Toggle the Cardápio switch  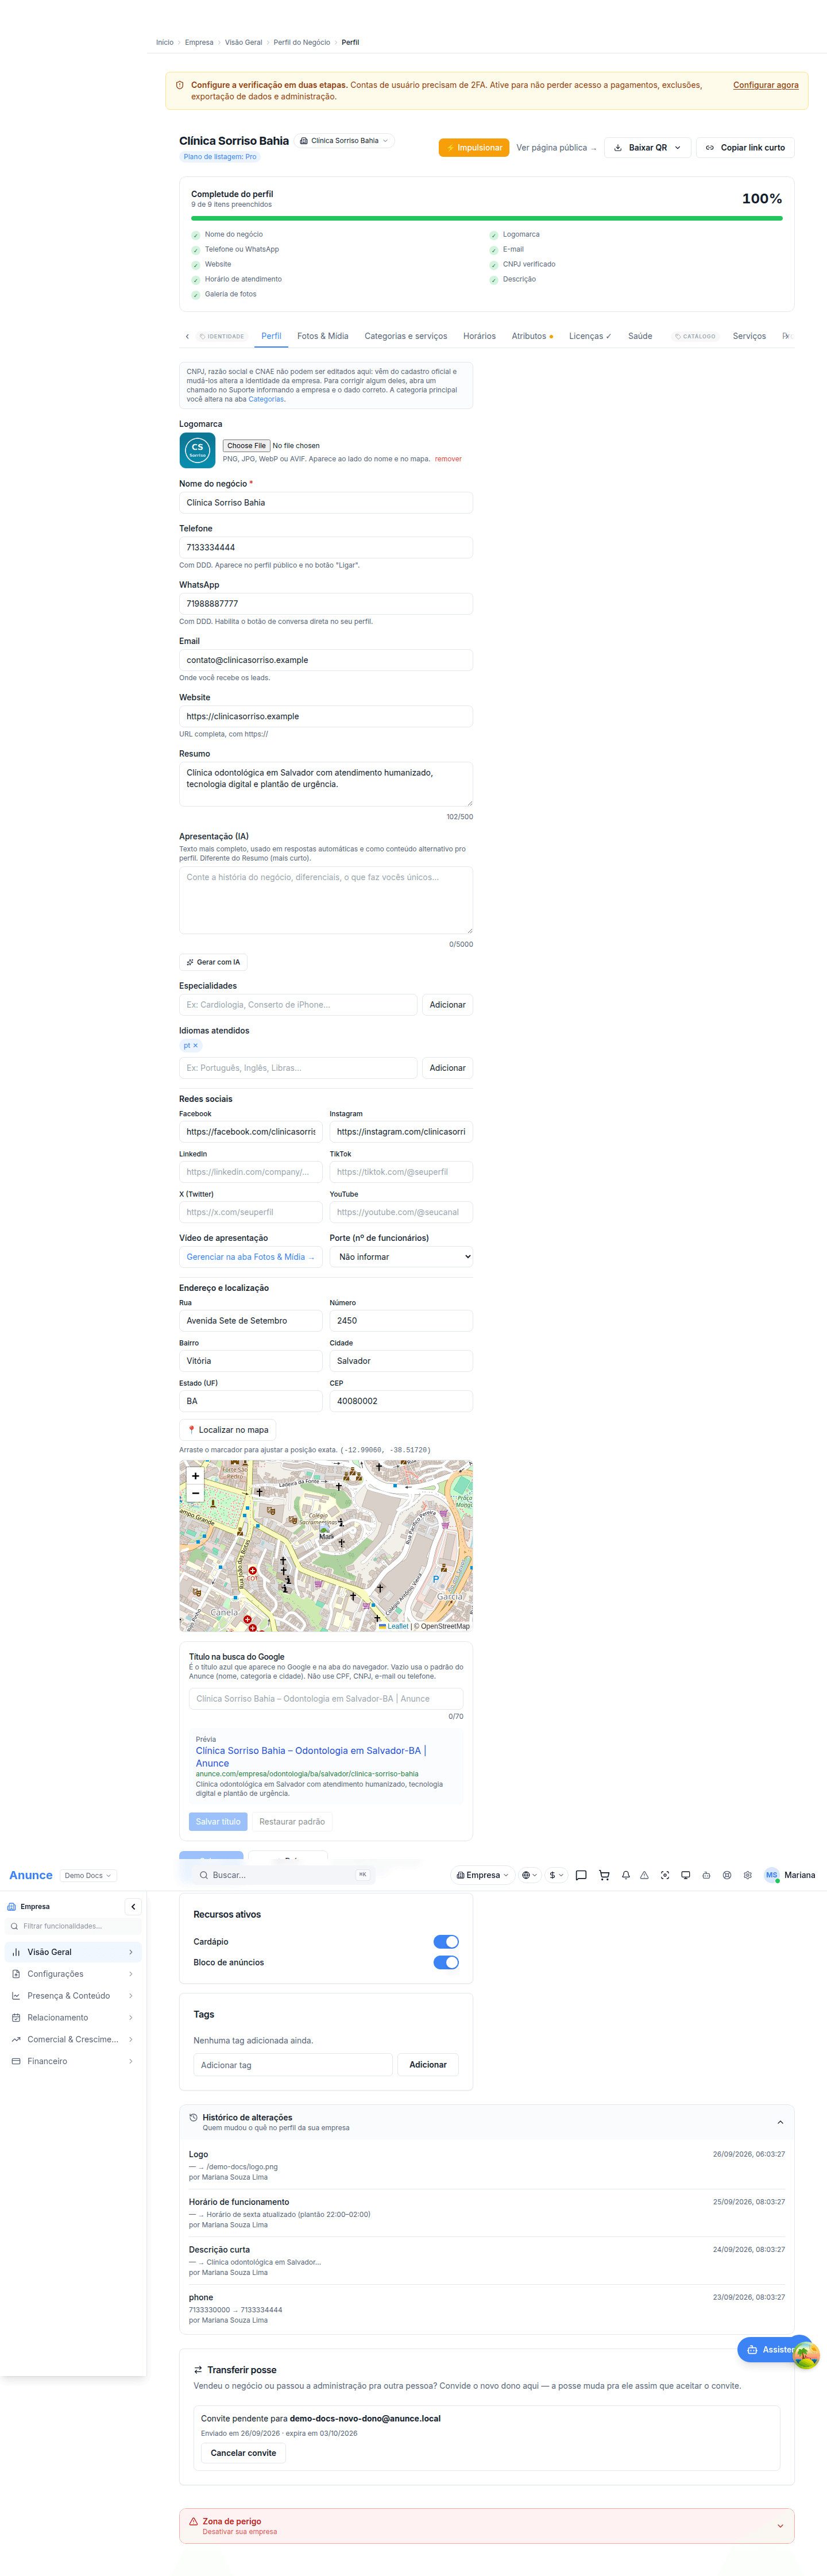pos(446,1941)
